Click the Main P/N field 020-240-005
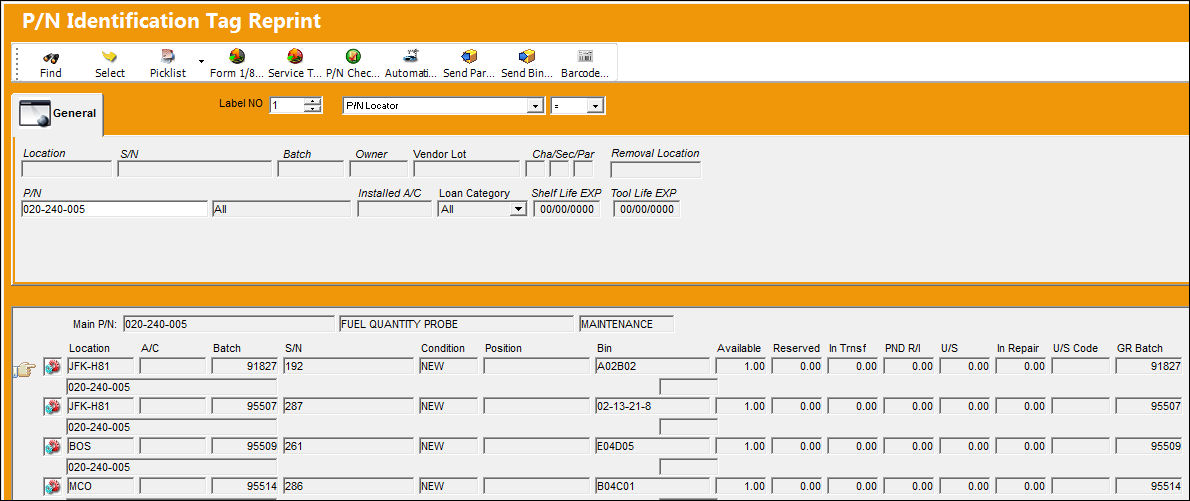 [228, 324]
